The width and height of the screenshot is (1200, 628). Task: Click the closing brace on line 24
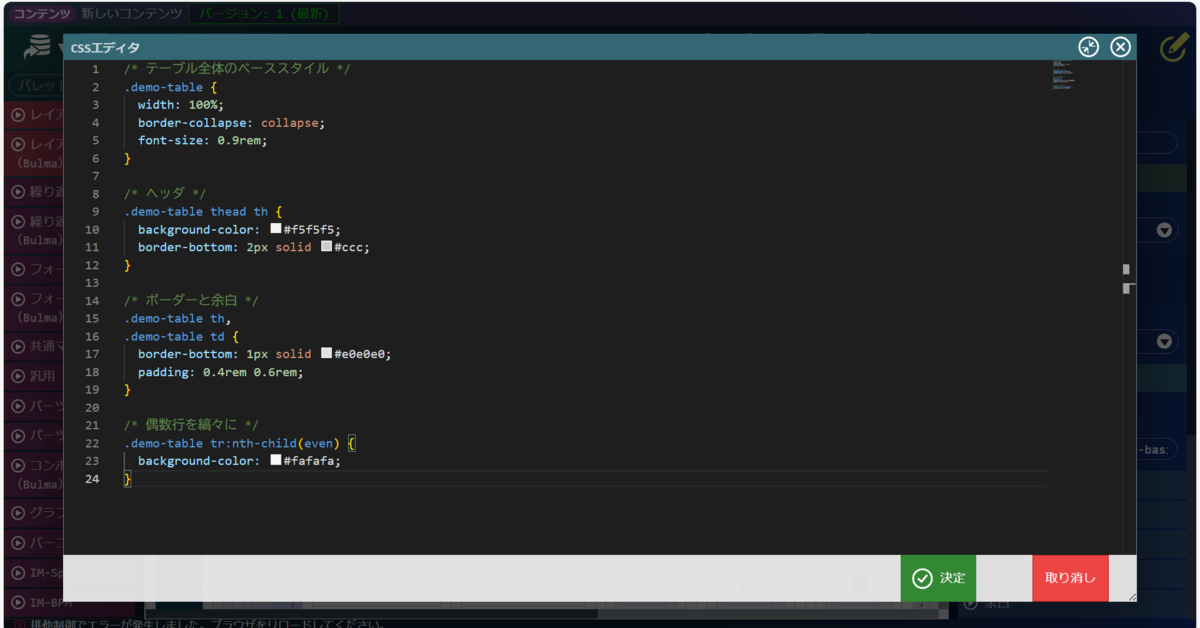coord(127,479)
